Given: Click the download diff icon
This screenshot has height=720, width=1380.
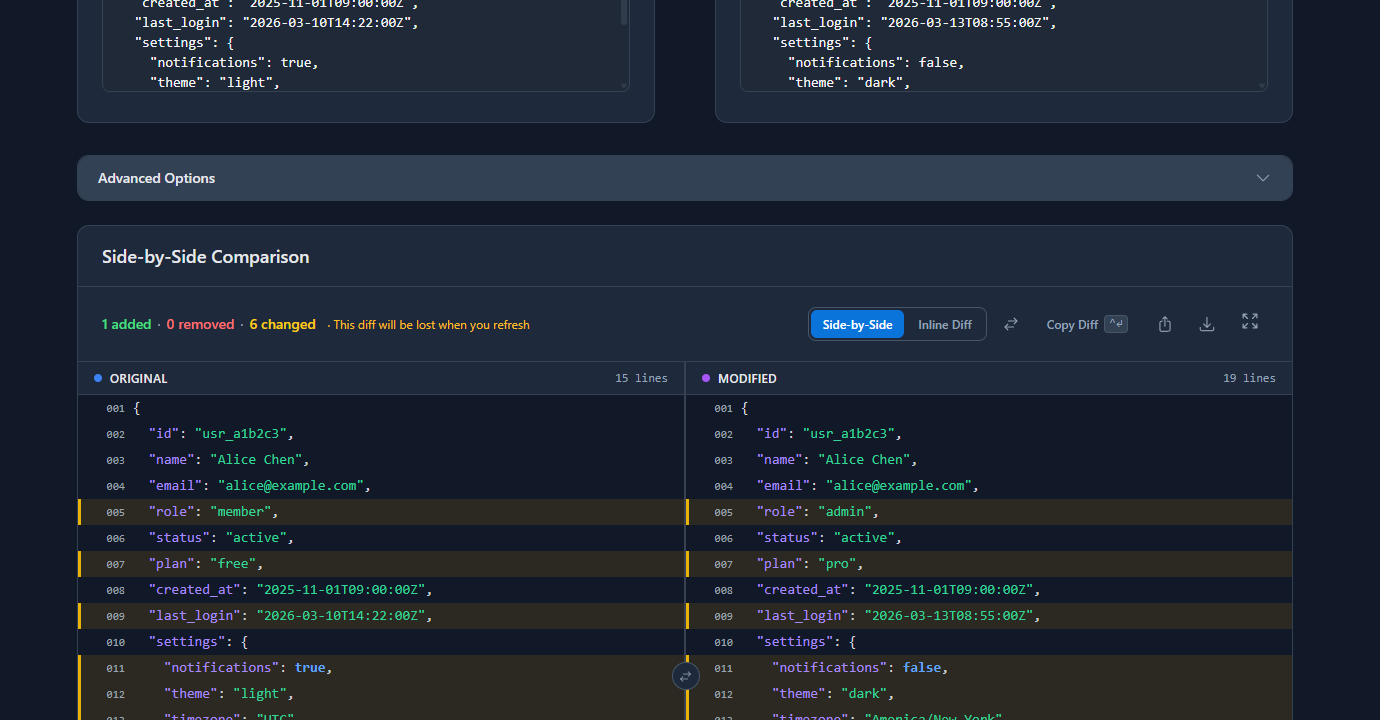Looking at the screenshot, I should pyautogui.click(x=1206, y=323).
